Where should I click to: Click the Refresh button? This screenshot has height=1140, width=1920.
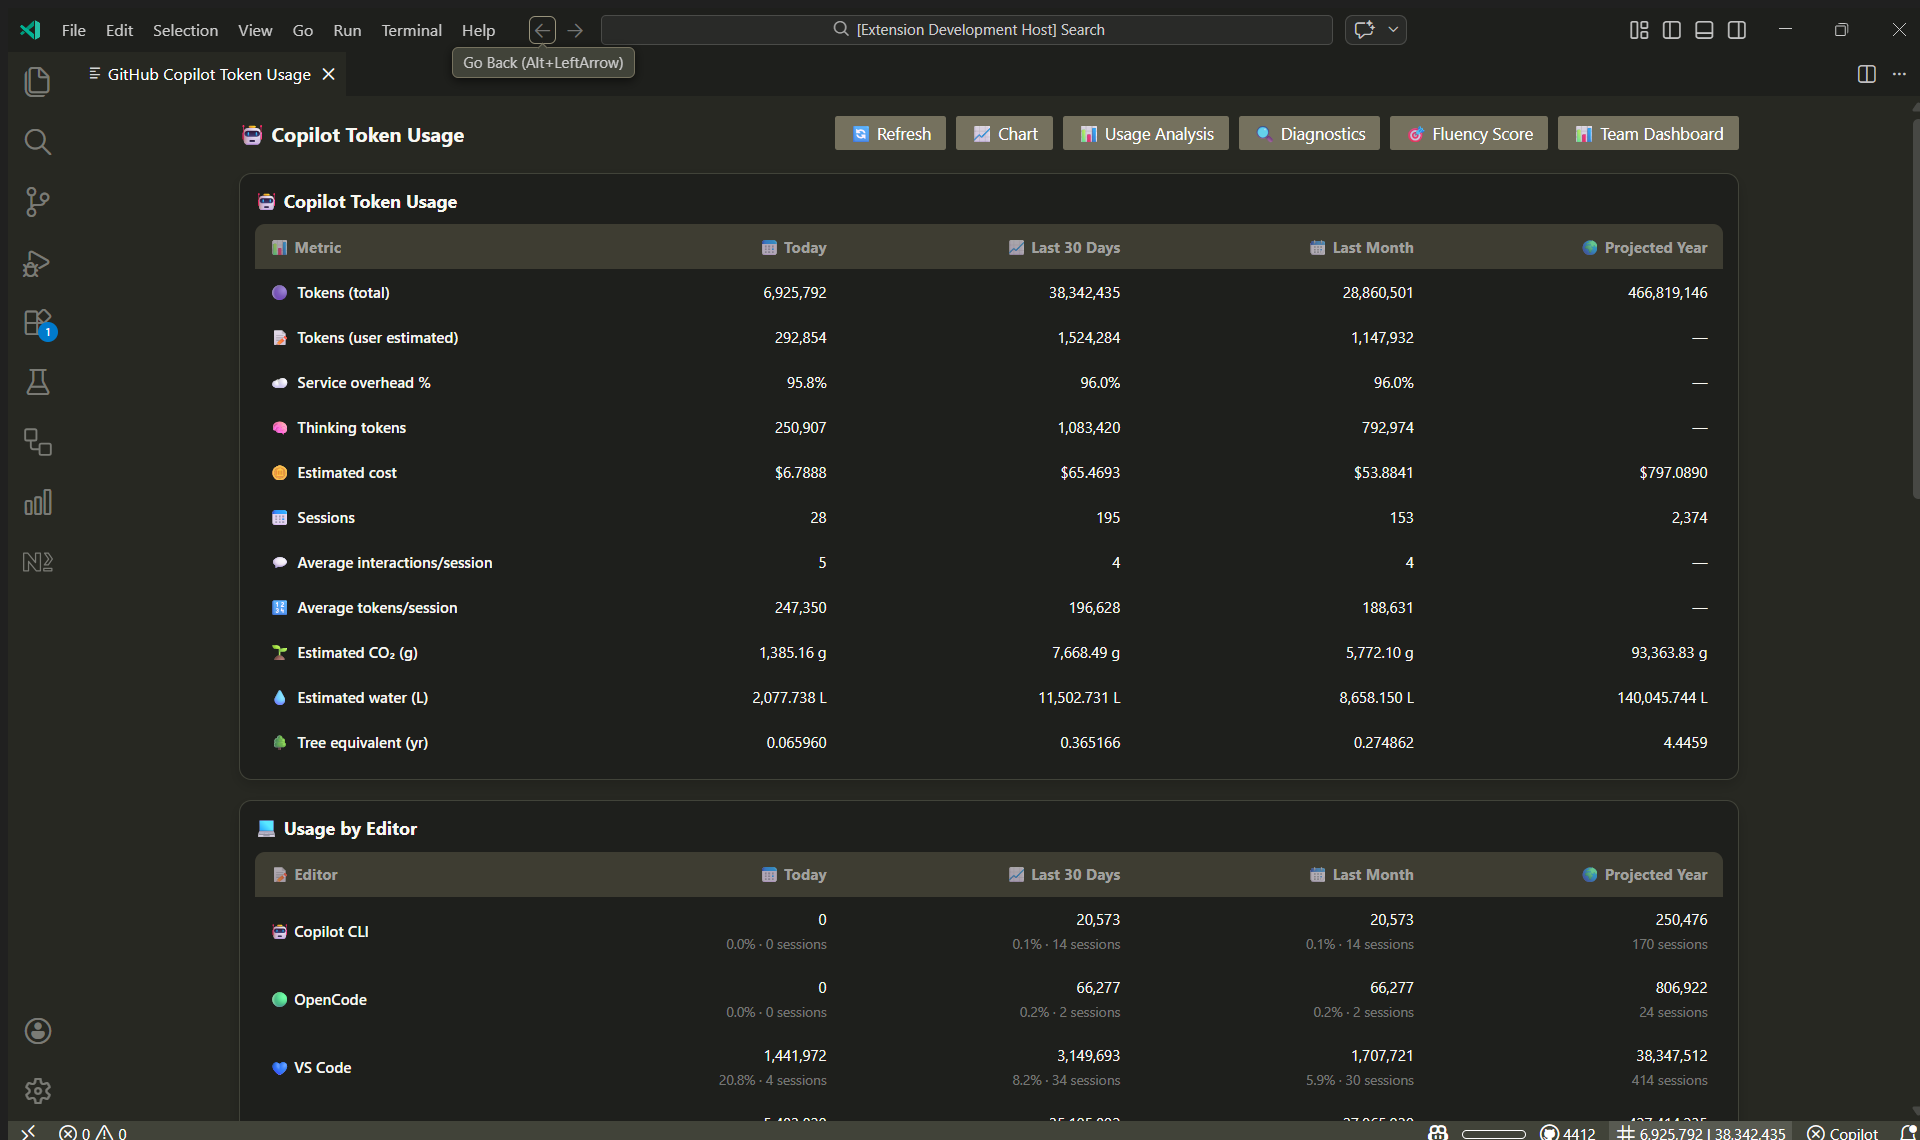[x=890, y=134]
